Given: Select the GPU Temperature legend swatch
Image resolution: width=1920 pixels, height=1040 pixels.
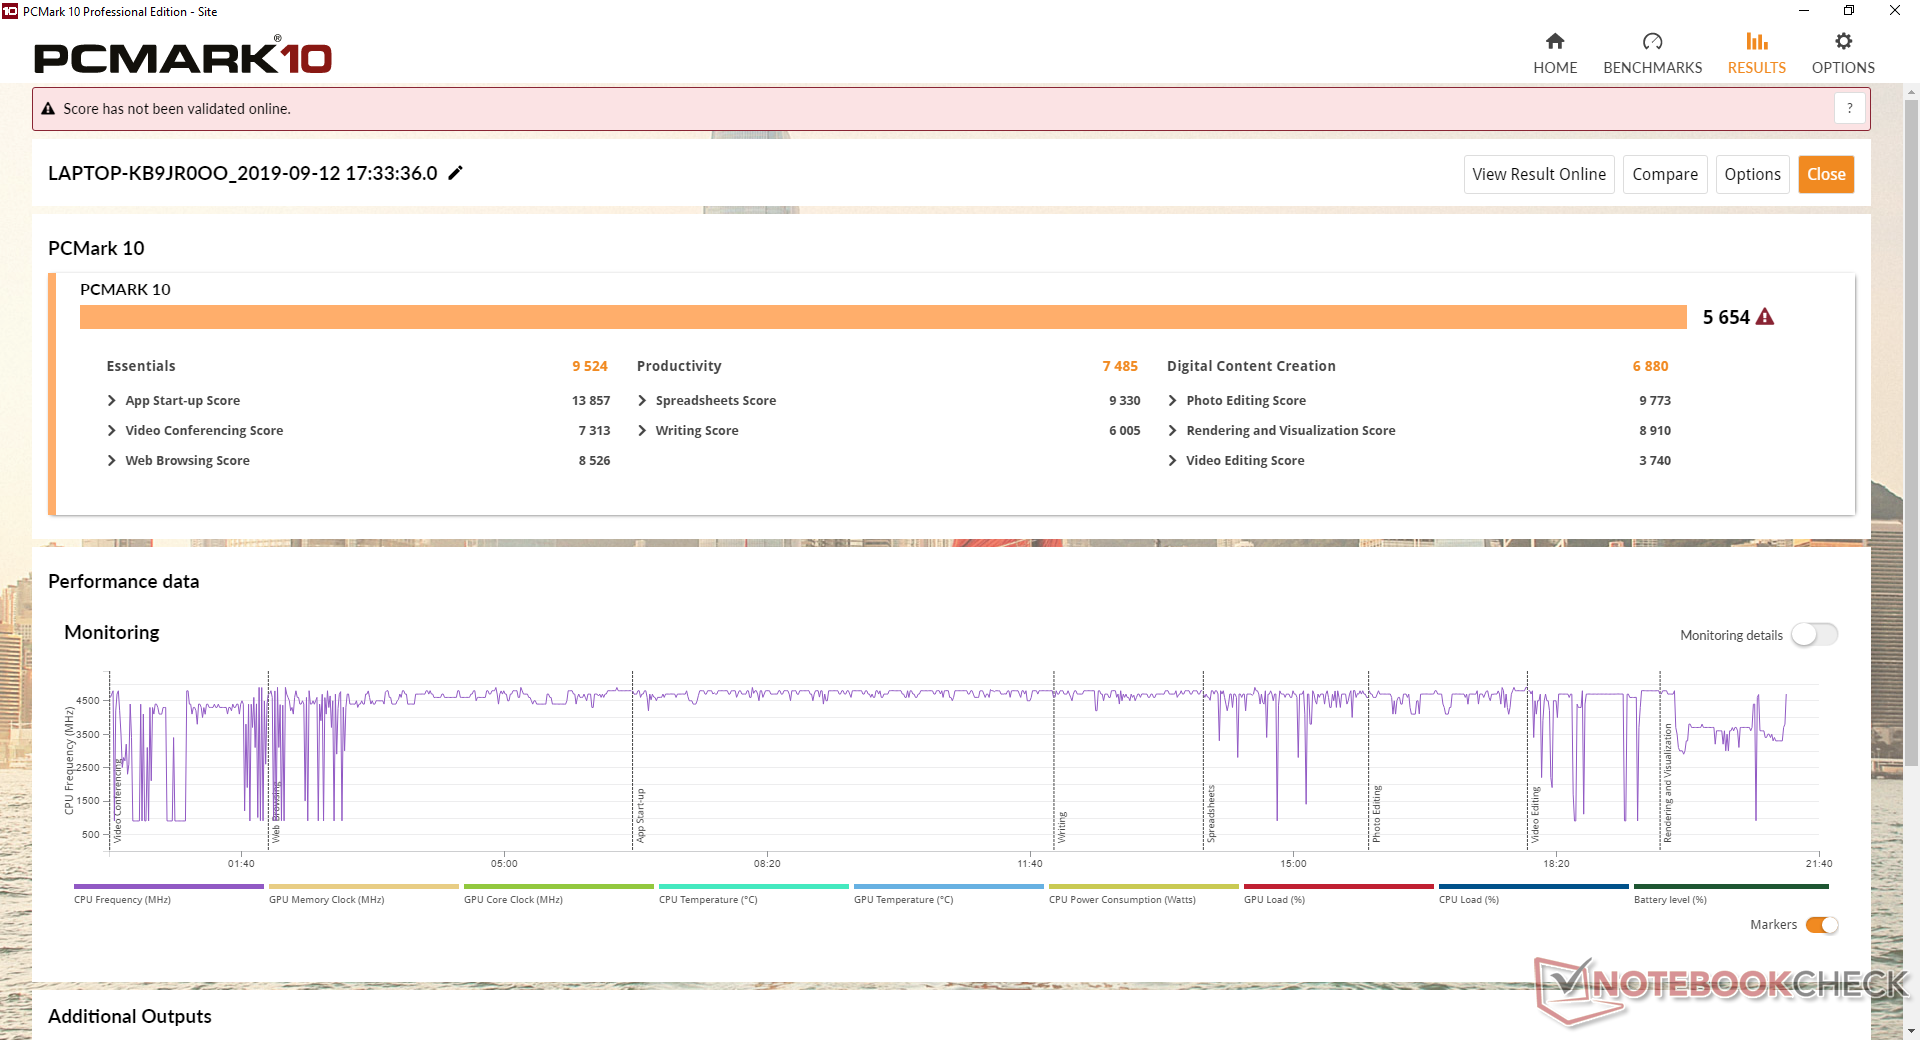Looking at the screenshot, I should 949,886.
